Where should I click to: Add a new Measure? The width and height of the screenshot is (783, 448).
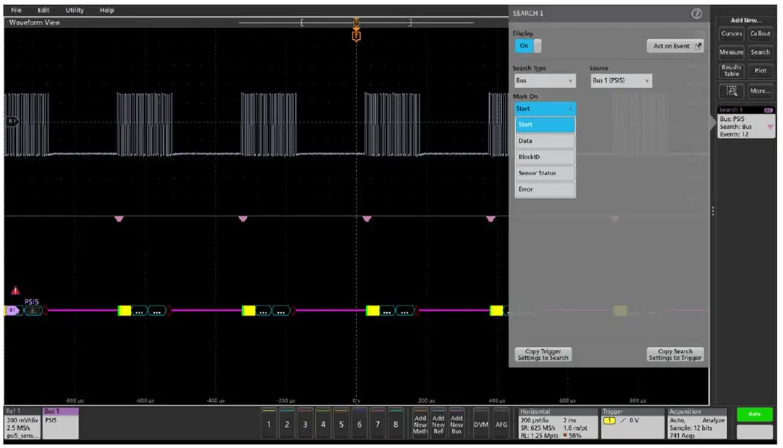click(x=732, y=52)
